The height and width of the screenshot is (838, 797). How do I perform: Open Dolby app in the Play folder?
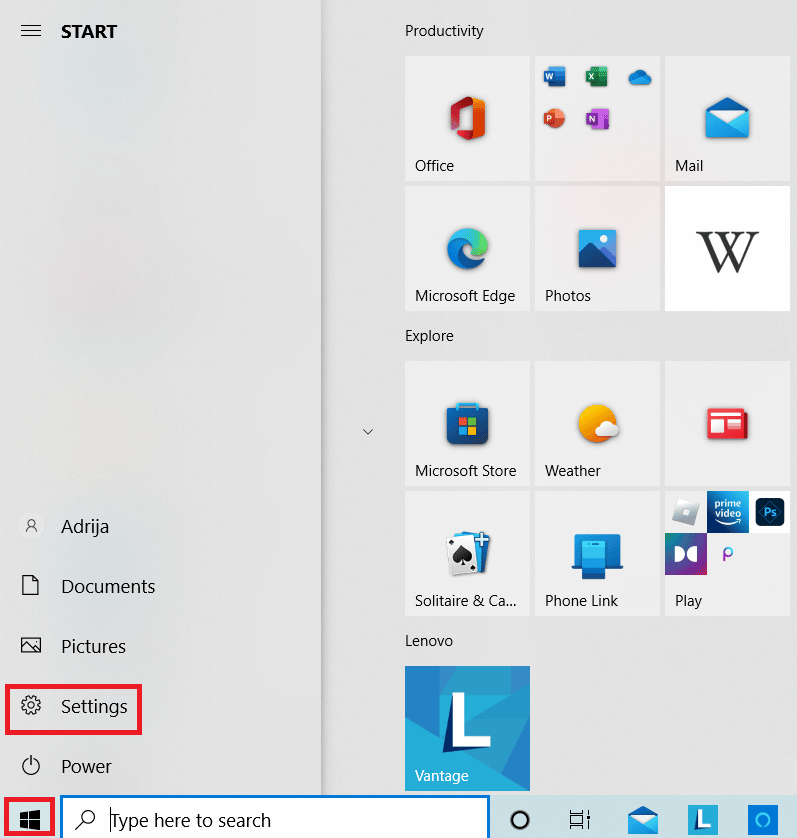[x=686, y=554]
